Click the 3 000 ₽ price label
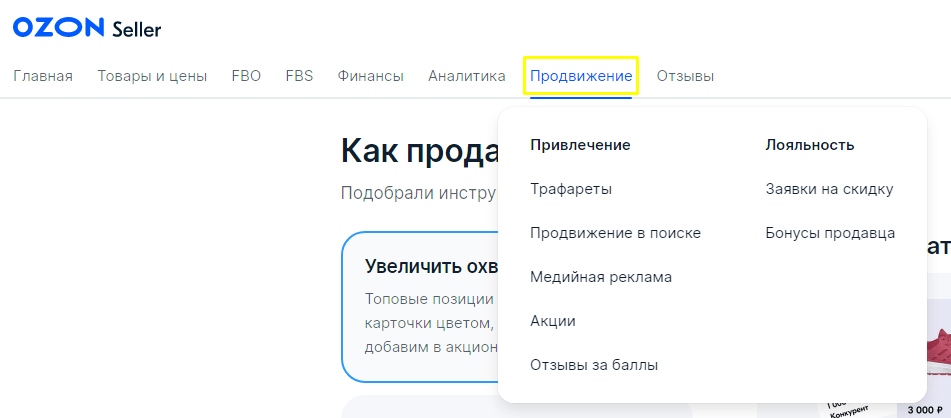Viewport: 951px width, 418px height. (x=926, y=411)
